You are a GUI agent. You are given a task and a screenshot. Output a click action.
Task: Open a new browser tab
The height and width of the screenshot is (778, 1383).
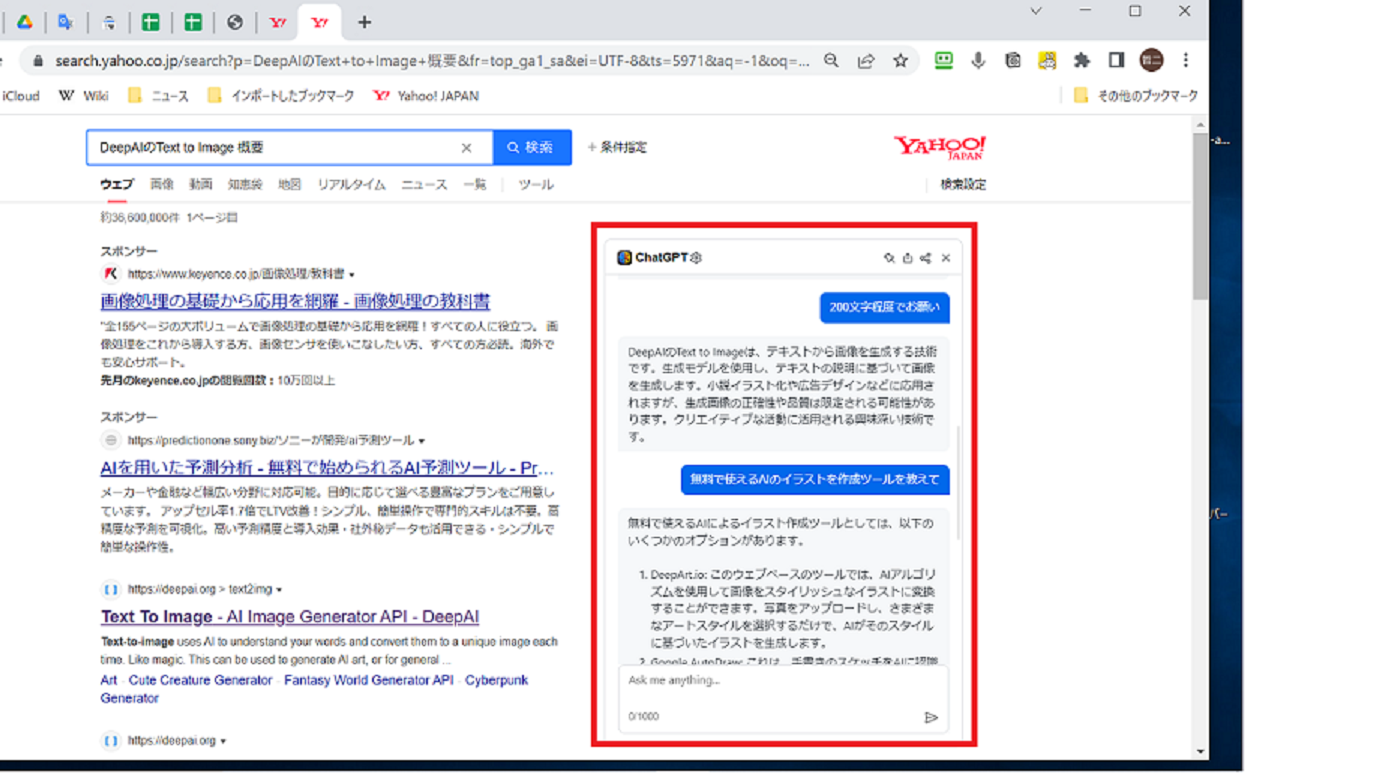coord(364,22)
